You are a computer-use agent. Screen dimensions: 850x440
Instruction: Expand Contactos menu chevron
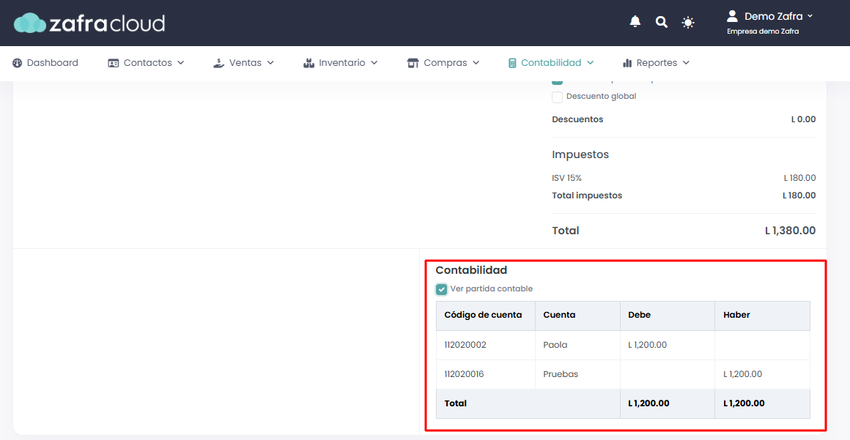(x=181, y=63)
